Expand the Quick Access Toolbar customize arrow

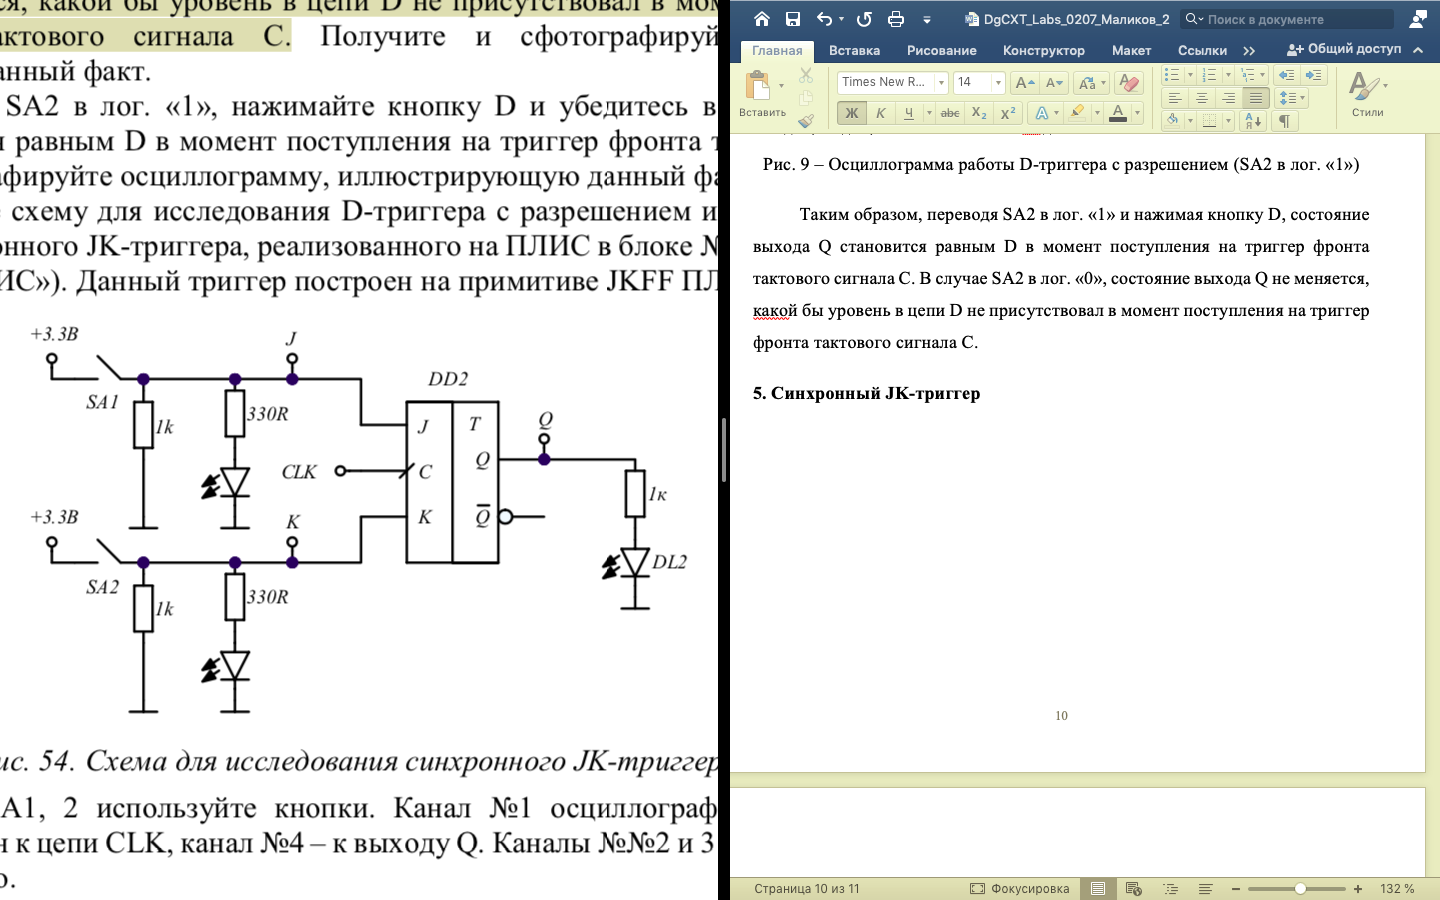[927, 19]
